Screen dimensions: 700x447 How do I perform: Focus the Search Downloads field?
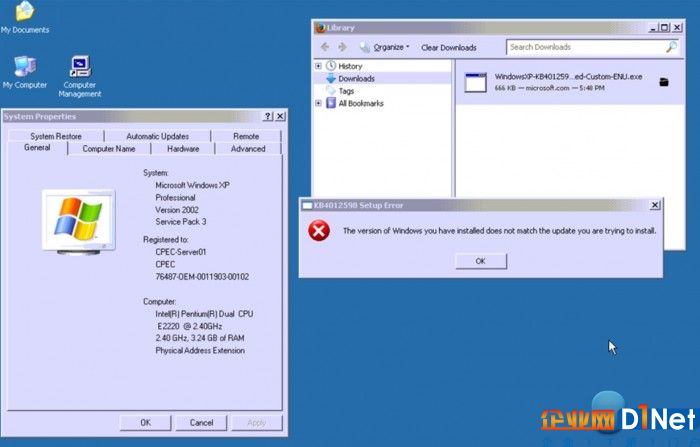[x=592, y=47]
